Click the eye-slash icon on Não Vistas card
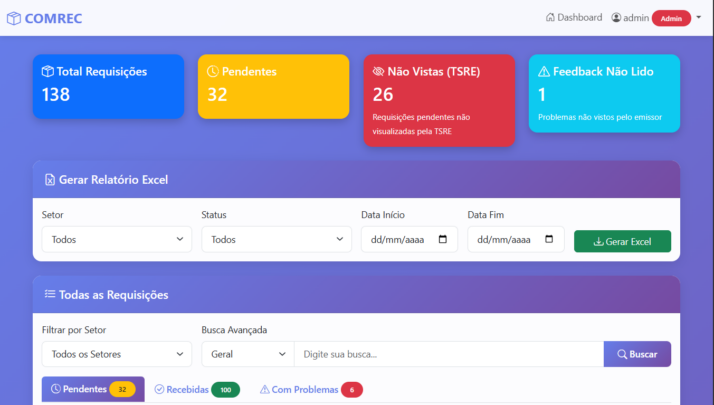The width and height of the screenshot is (714, 405). (x=378, y=72)
